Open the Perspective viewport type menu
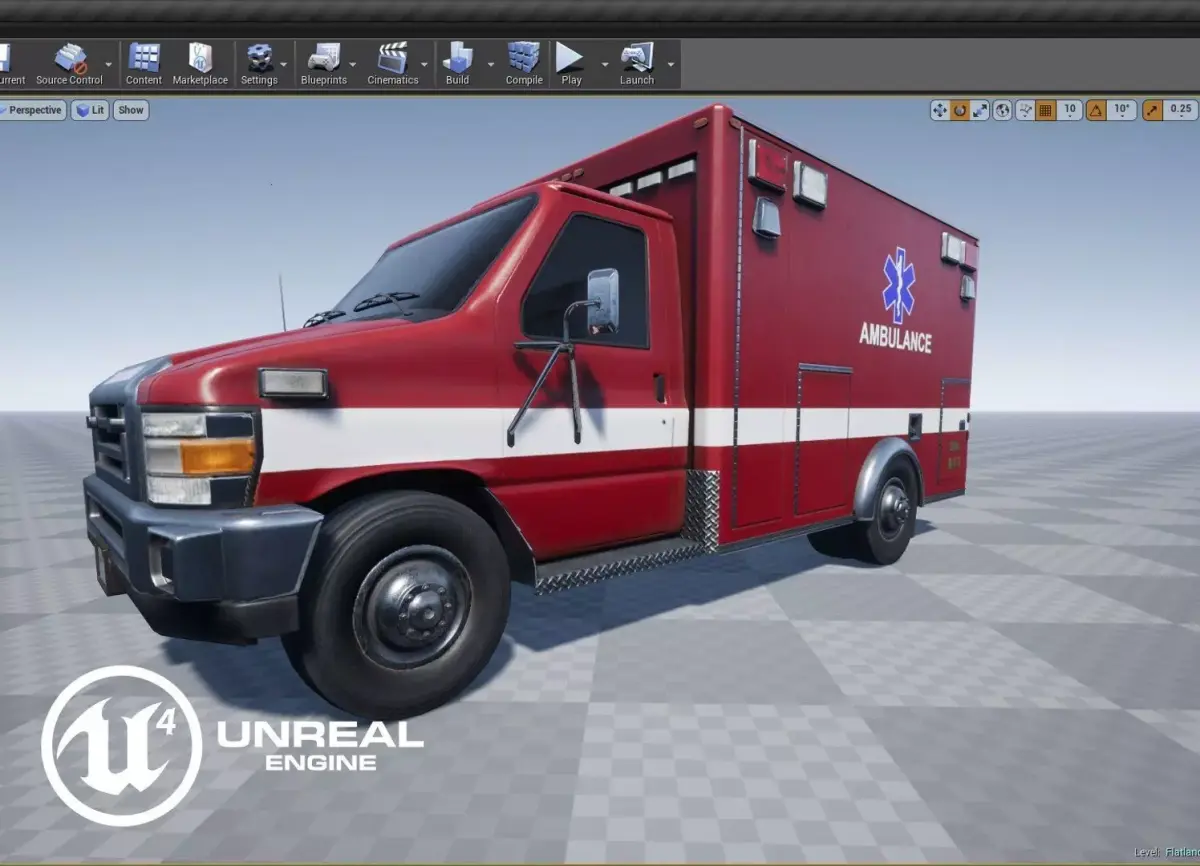1200x866 pixels. 32,110
